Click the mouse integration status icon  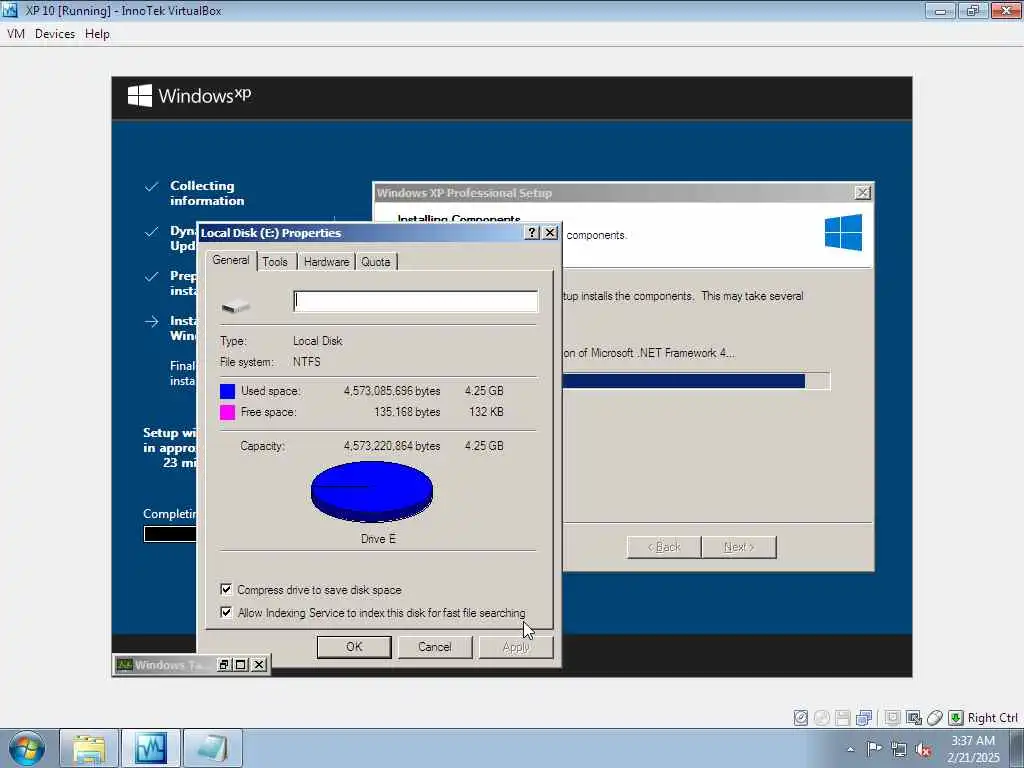(x=935, y=718)
